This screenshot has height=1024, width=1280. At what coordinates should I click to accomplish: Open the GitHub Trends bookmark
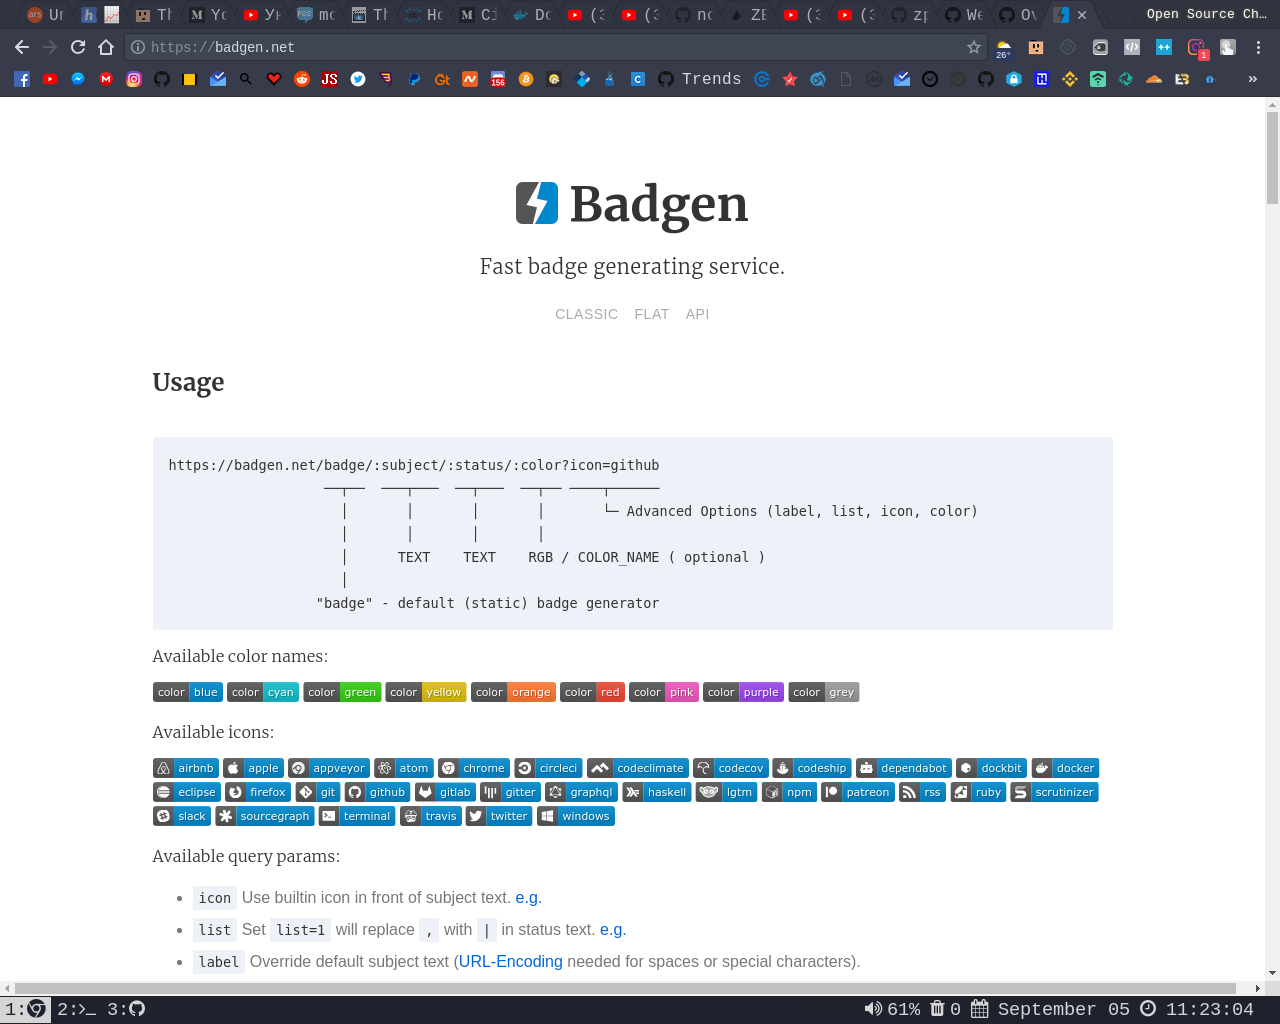click(700, 79)
